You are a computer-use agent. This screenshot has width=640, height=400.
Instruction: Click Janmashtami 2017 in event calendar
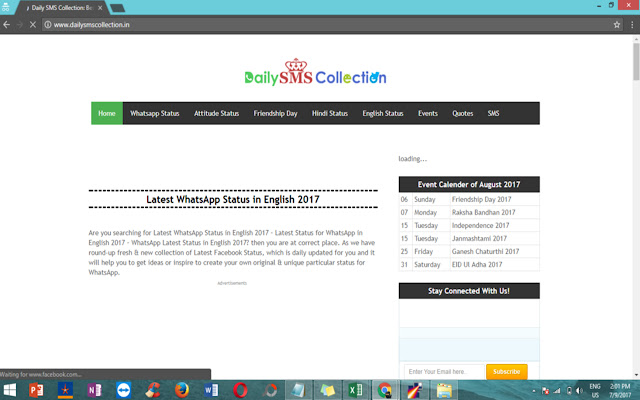(479, 238)
